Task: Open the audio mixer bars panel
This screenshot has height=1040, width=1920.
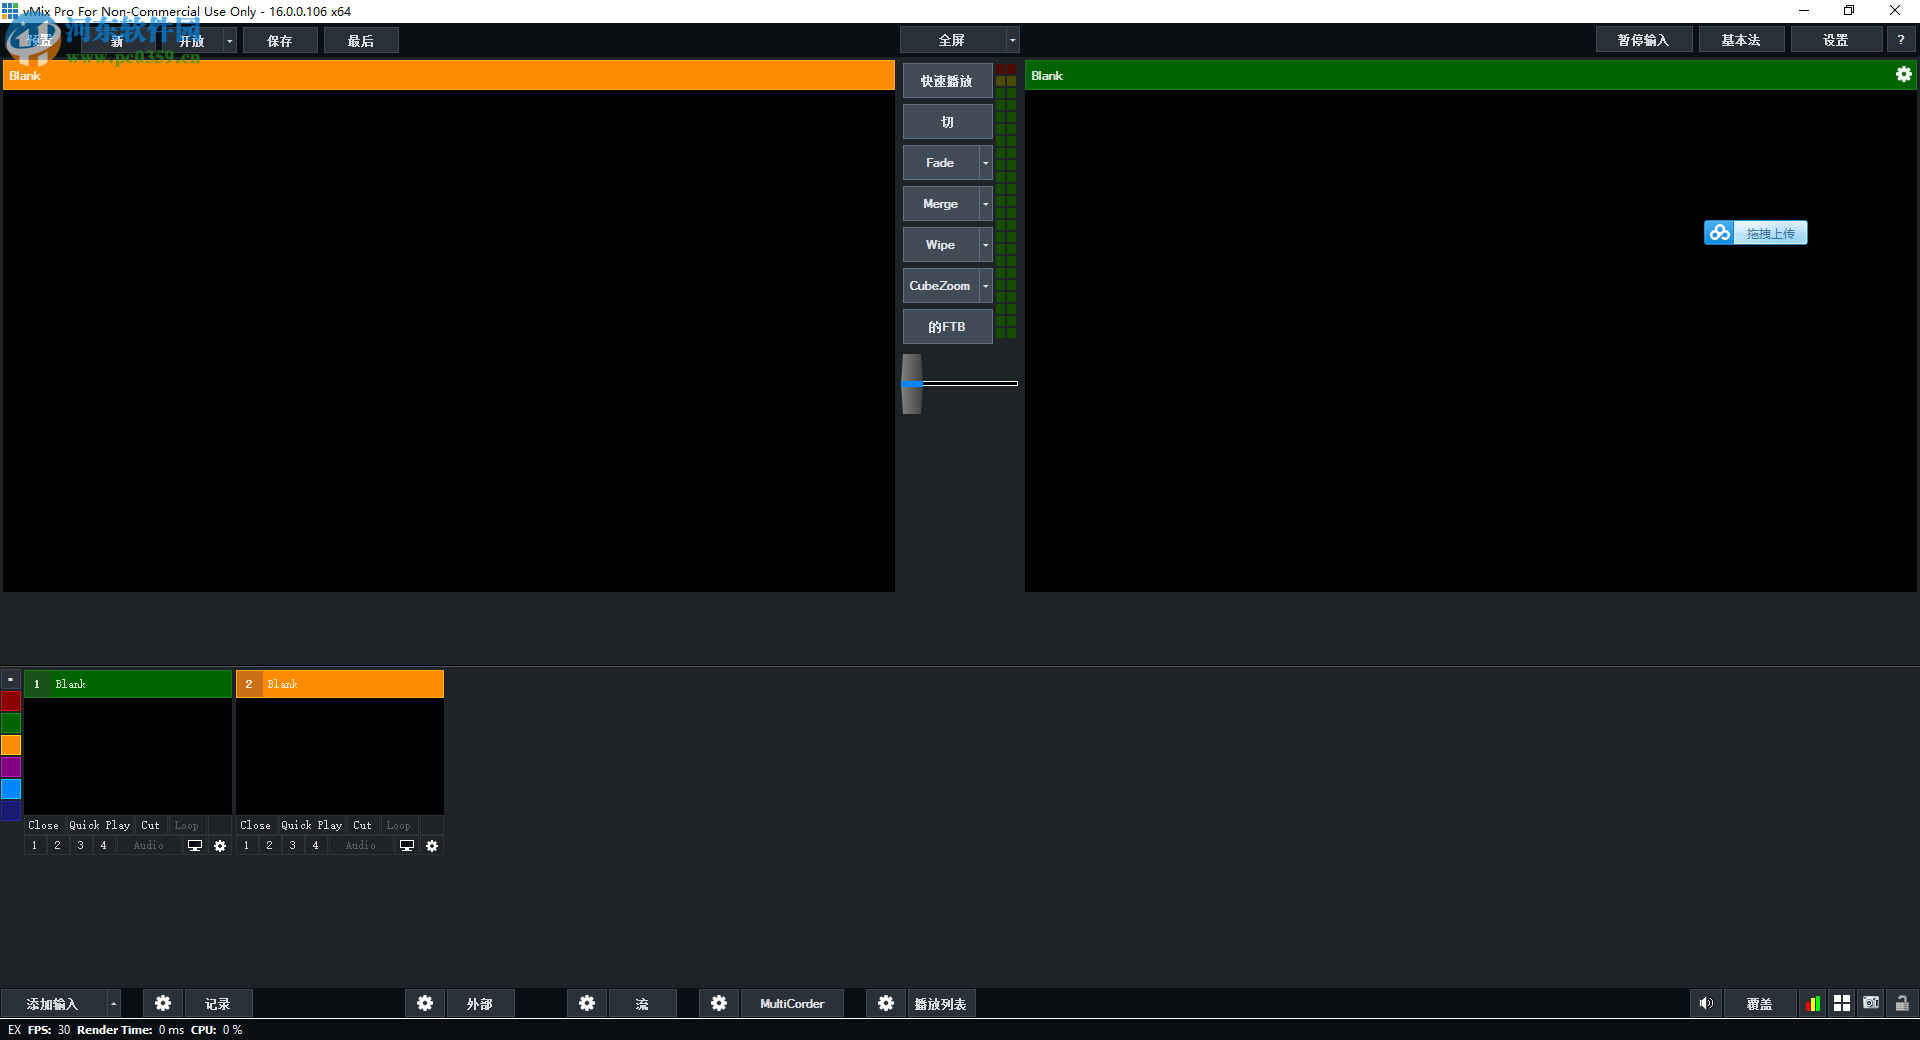Action: (1813, 1003)
